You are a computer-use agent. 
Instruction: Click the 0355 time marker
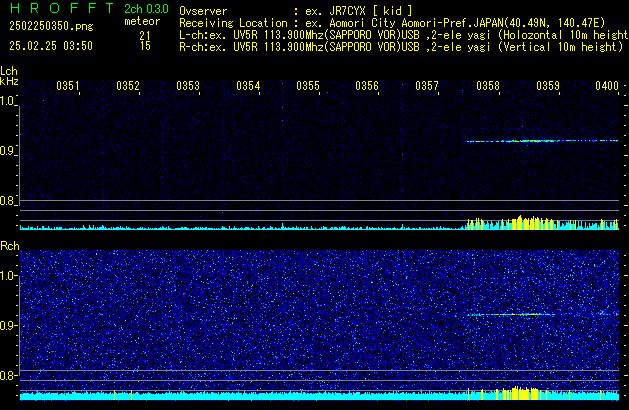point(308,86)
